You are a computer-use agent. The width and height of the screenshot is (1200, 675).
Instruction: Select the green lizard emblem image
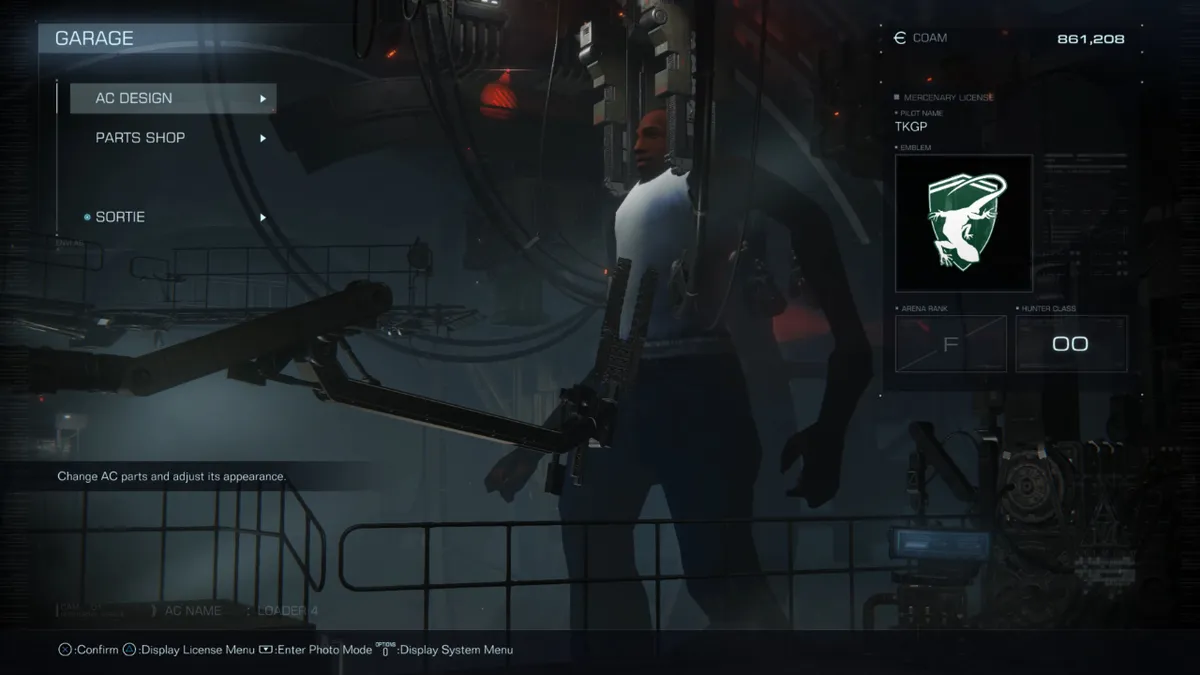[964, 222]
